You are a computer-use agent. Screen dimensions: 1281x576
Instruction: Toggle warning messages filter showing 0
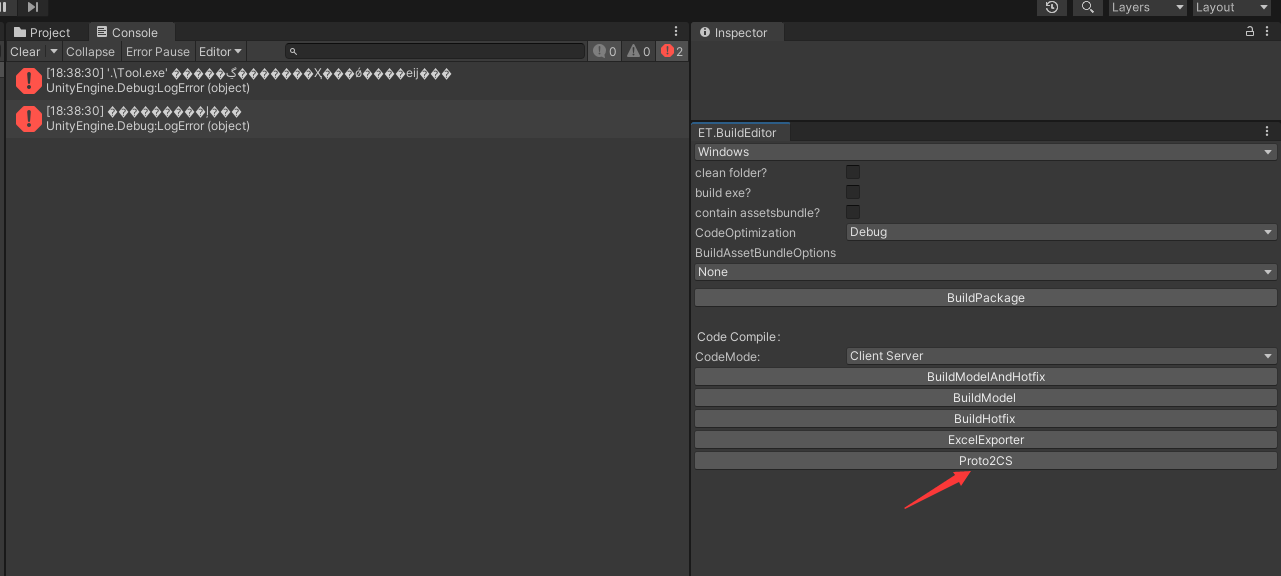tap(638, 51)
